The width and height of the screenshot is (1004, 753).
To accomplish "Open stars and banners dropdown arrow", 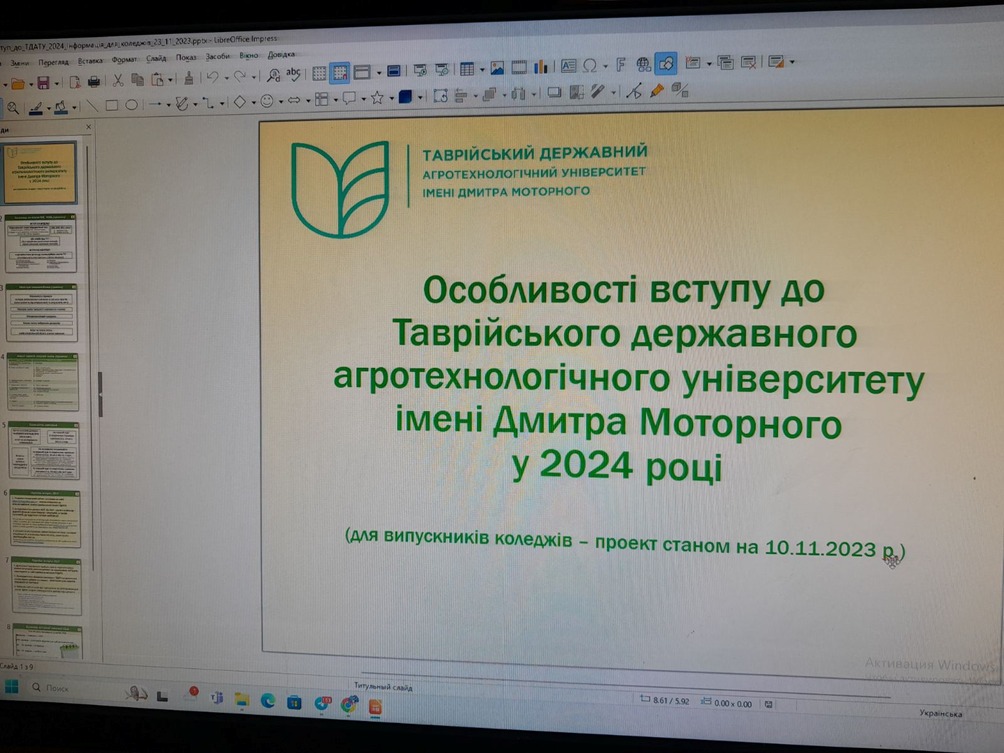I will pyautogui.click(x=391, y=99).
